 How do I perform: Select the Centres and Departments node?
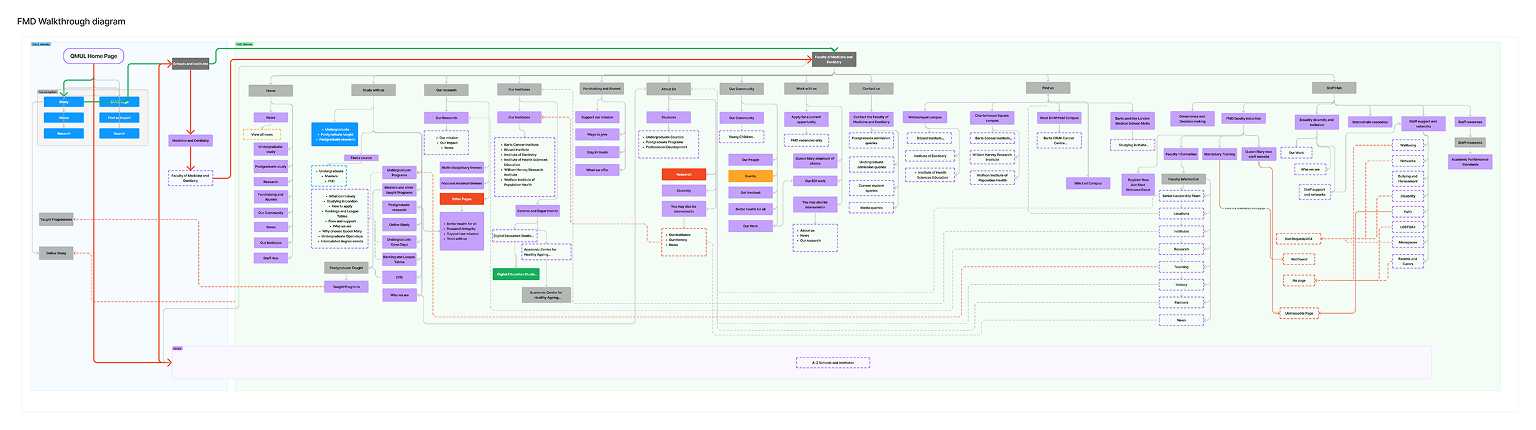pos(537,211)
